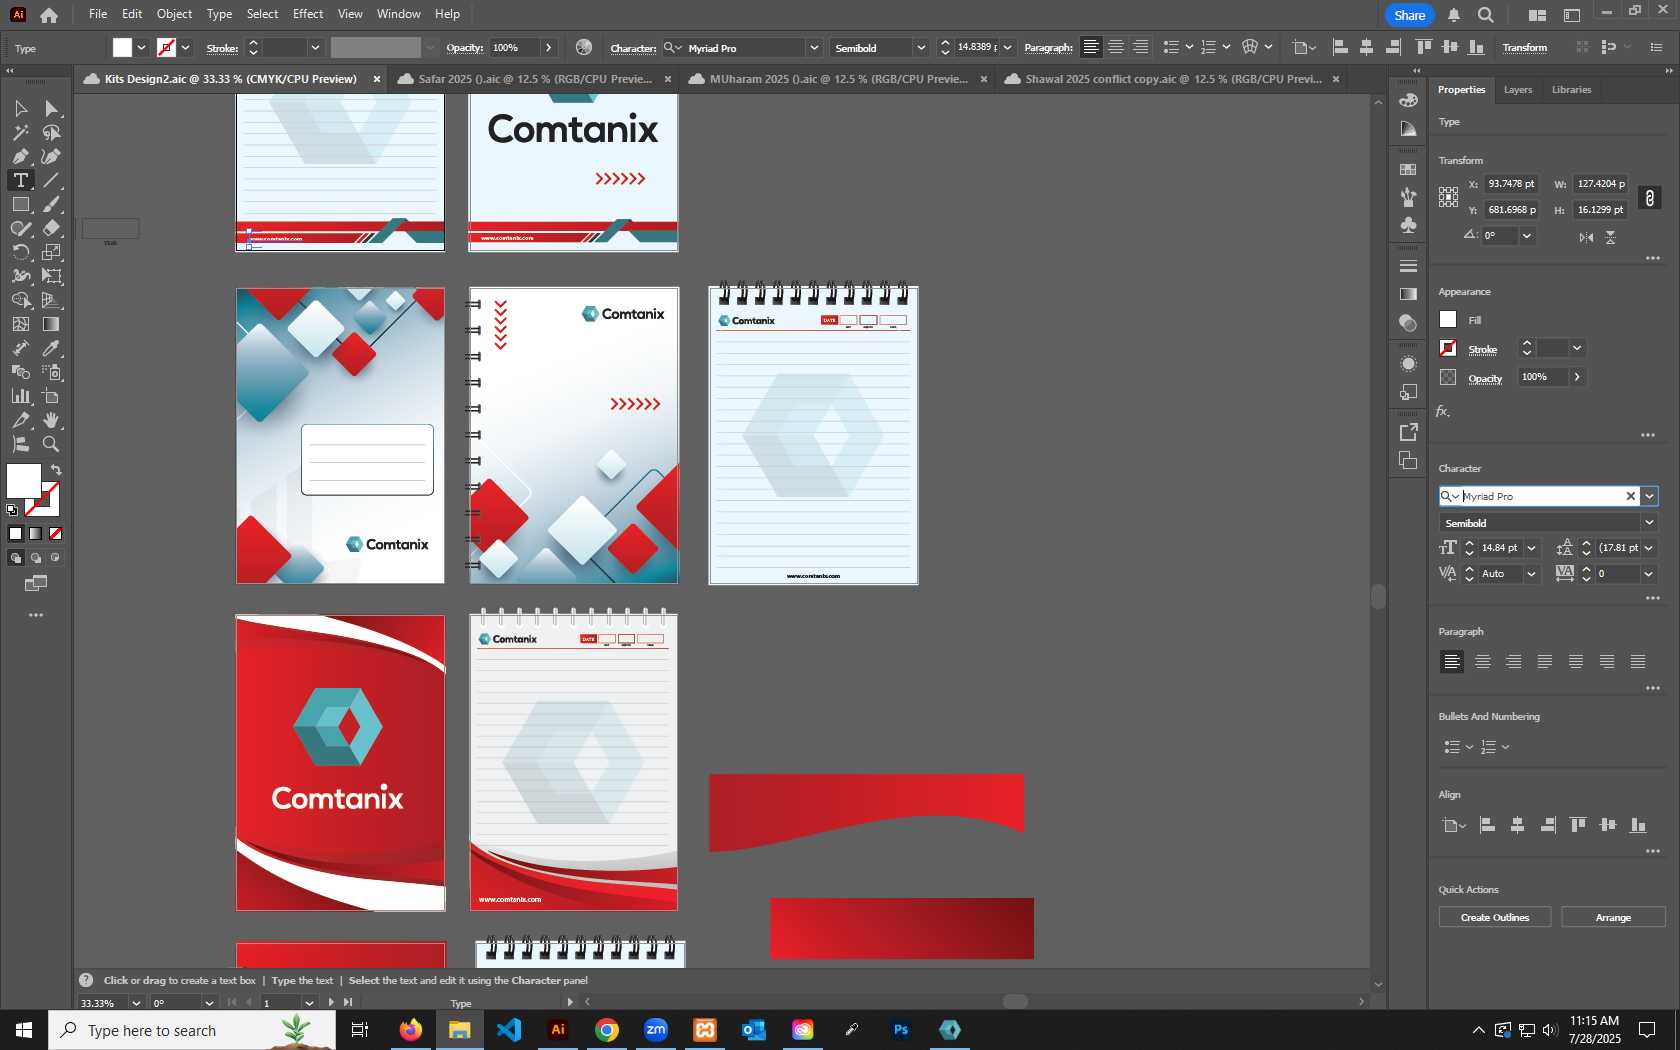Select the Line Segment tool

[x=51, y=180]
